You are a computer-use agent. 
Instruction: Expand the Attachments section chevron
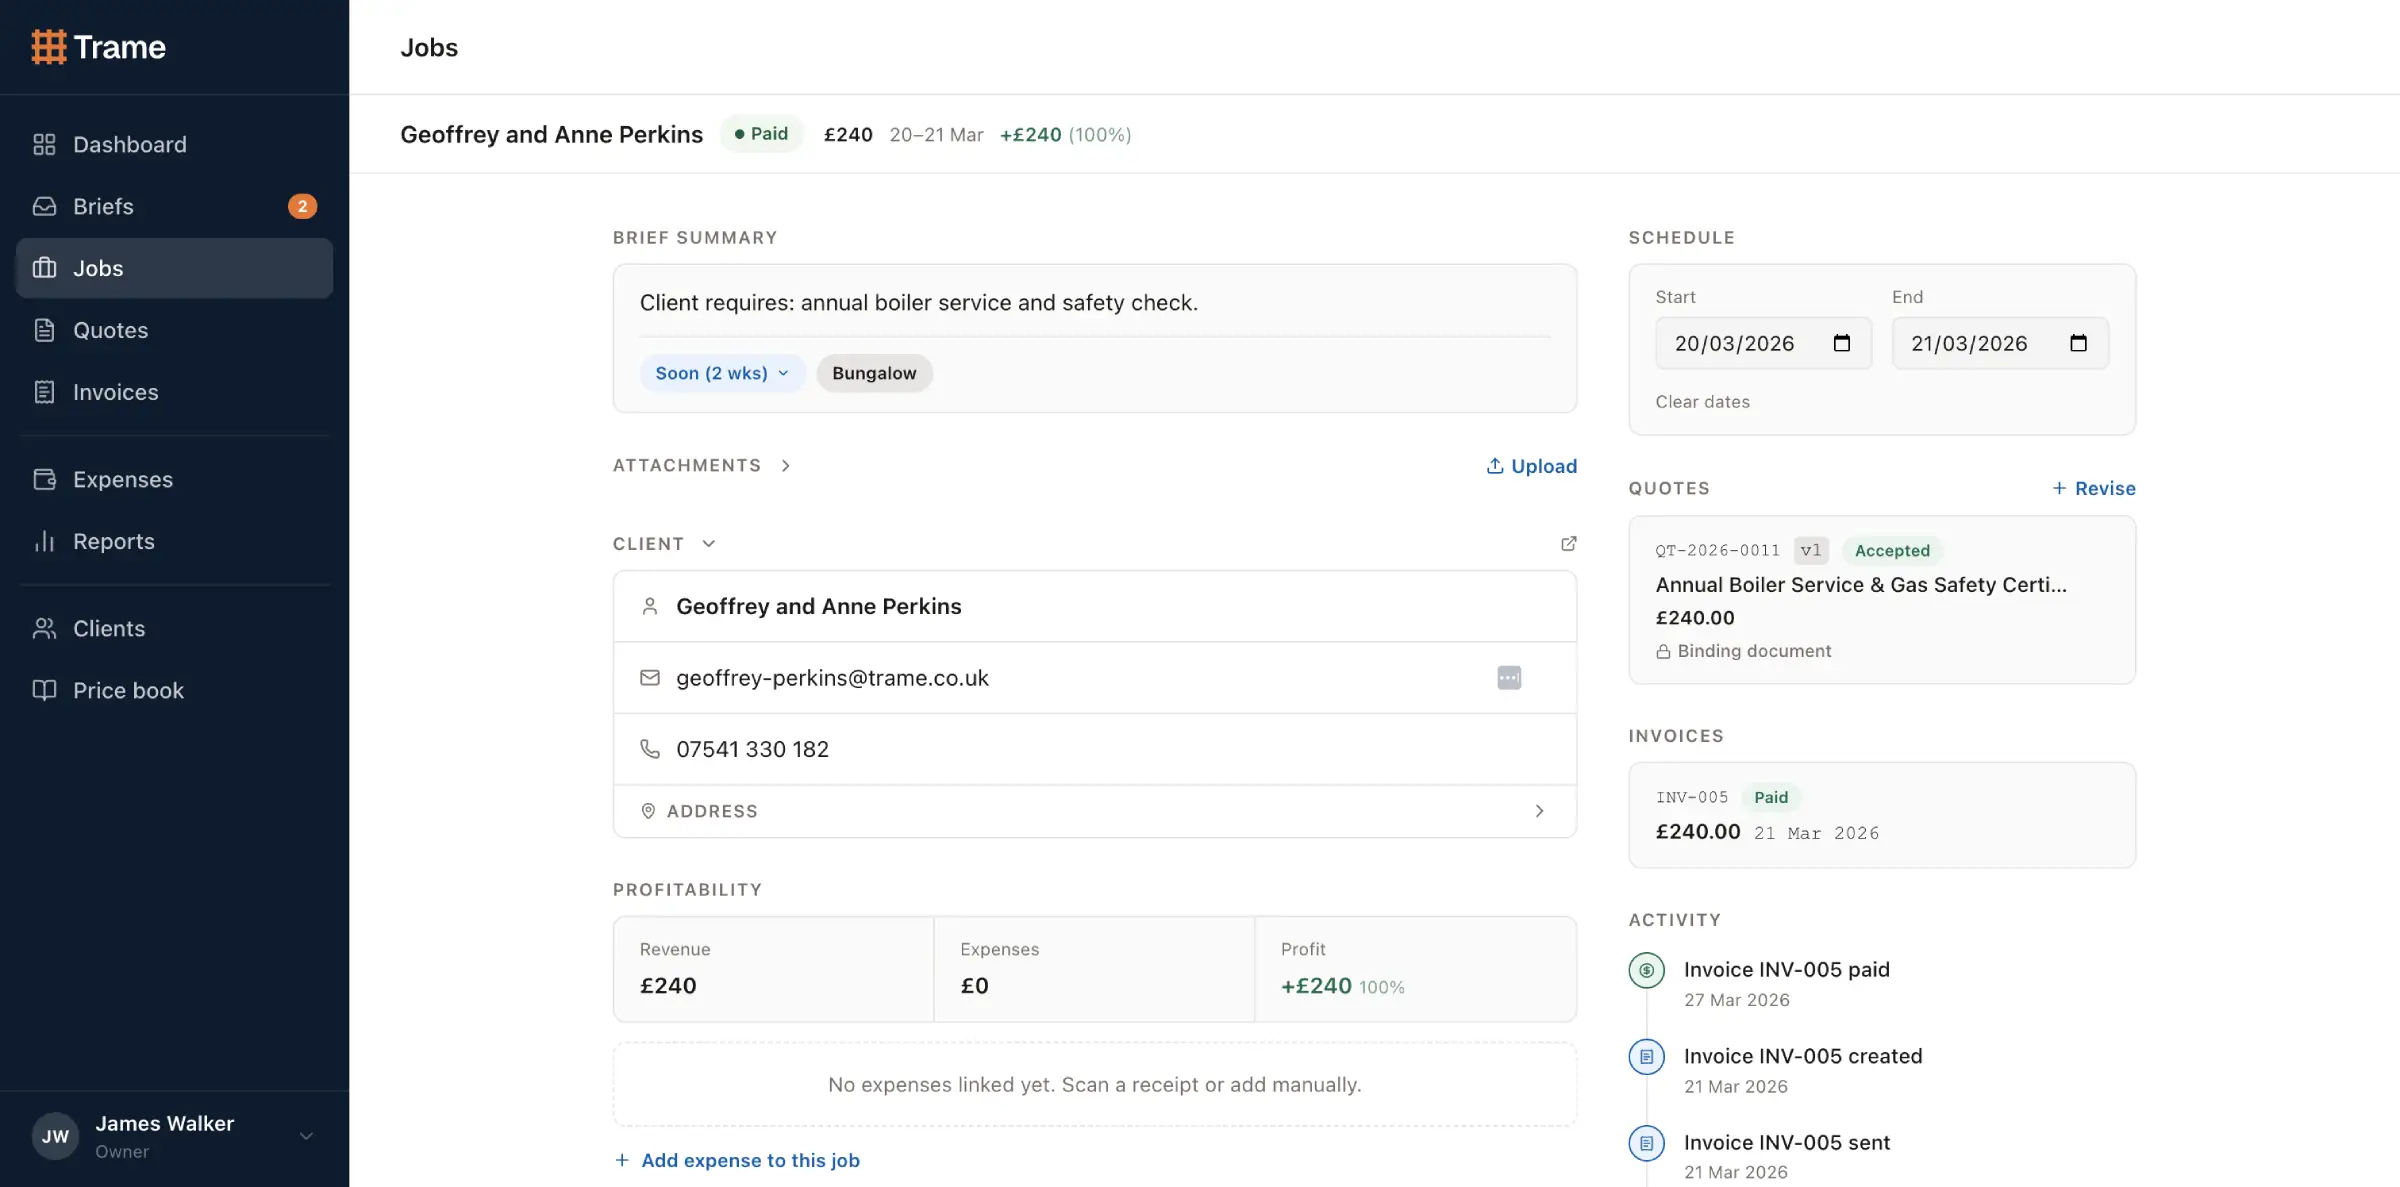coord(786,466)
